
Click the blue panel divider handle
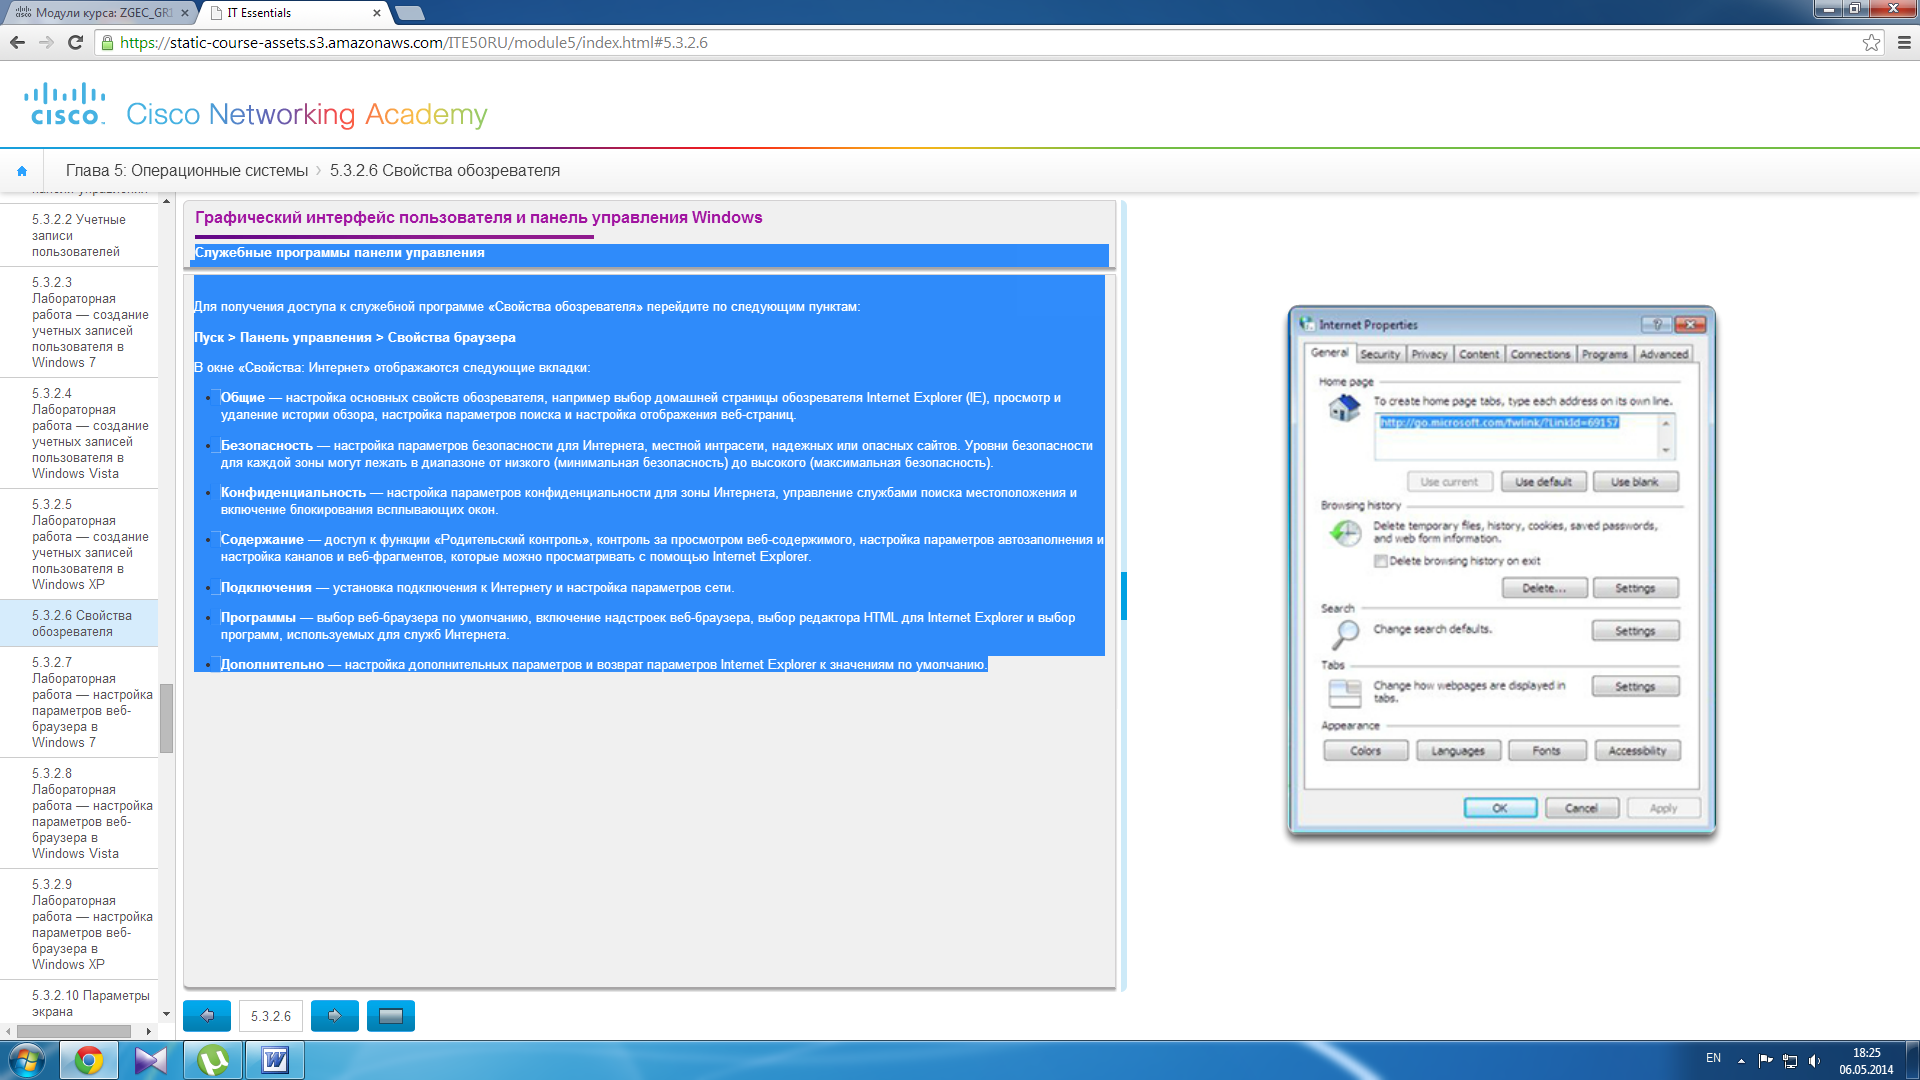point(1124,596)
